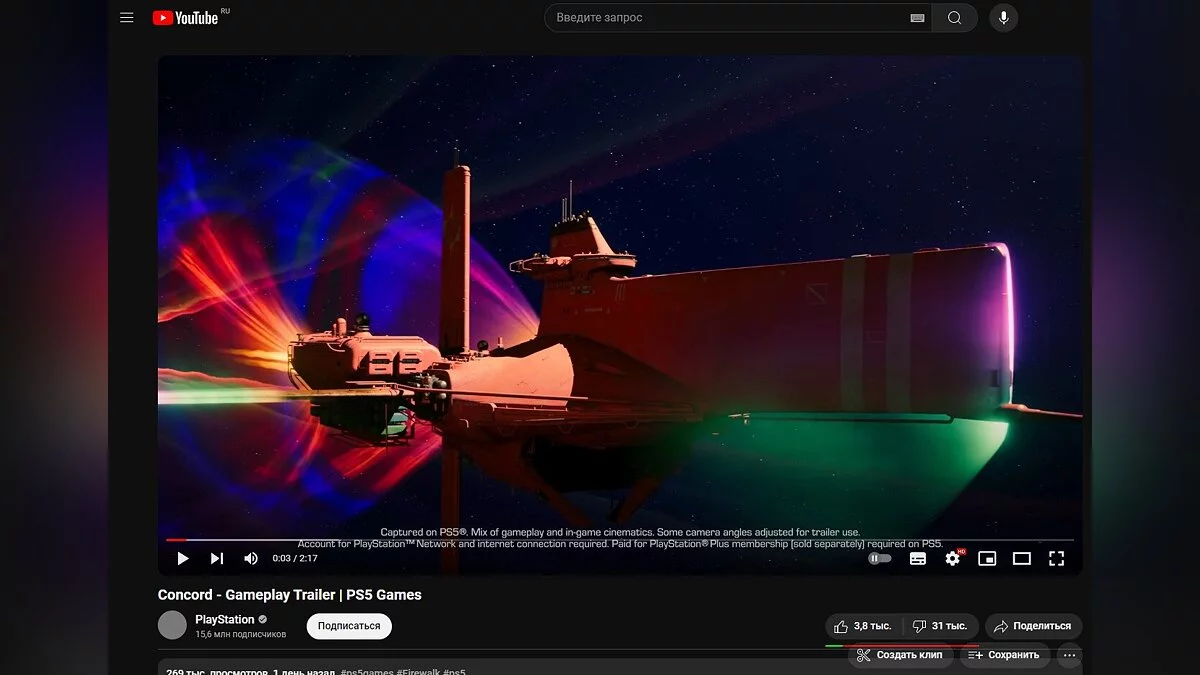Click the Подписаться subscribe button
Viewport: 1200px width, 675px height.
tap(349, 626)
